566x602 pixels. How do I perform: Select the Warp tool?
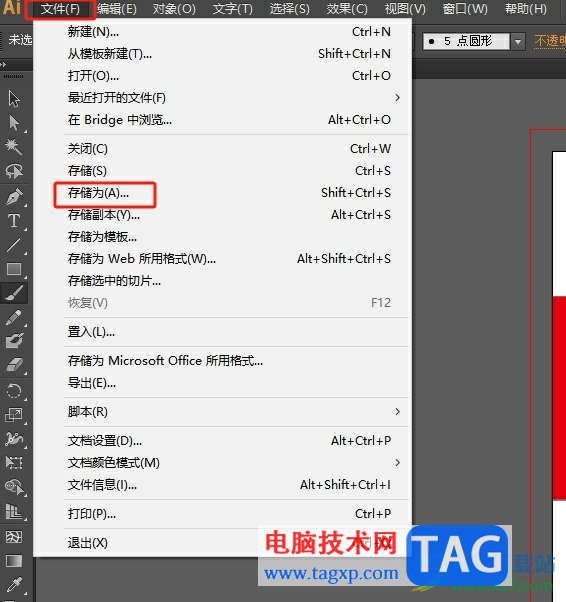point(14,438)
